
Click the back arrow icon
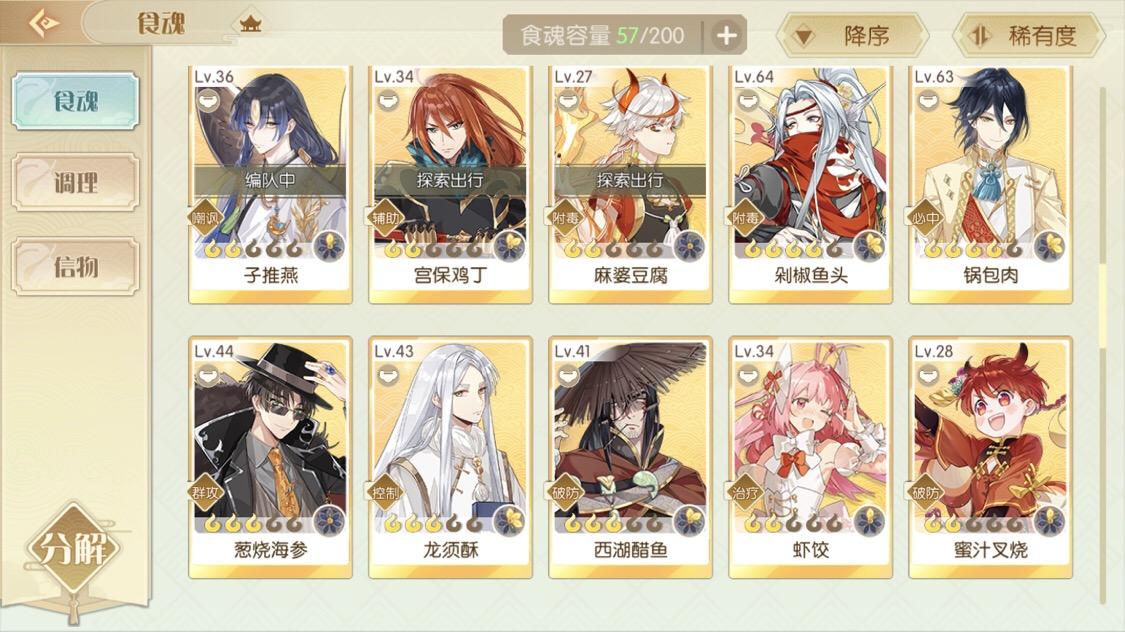(44, 23)
